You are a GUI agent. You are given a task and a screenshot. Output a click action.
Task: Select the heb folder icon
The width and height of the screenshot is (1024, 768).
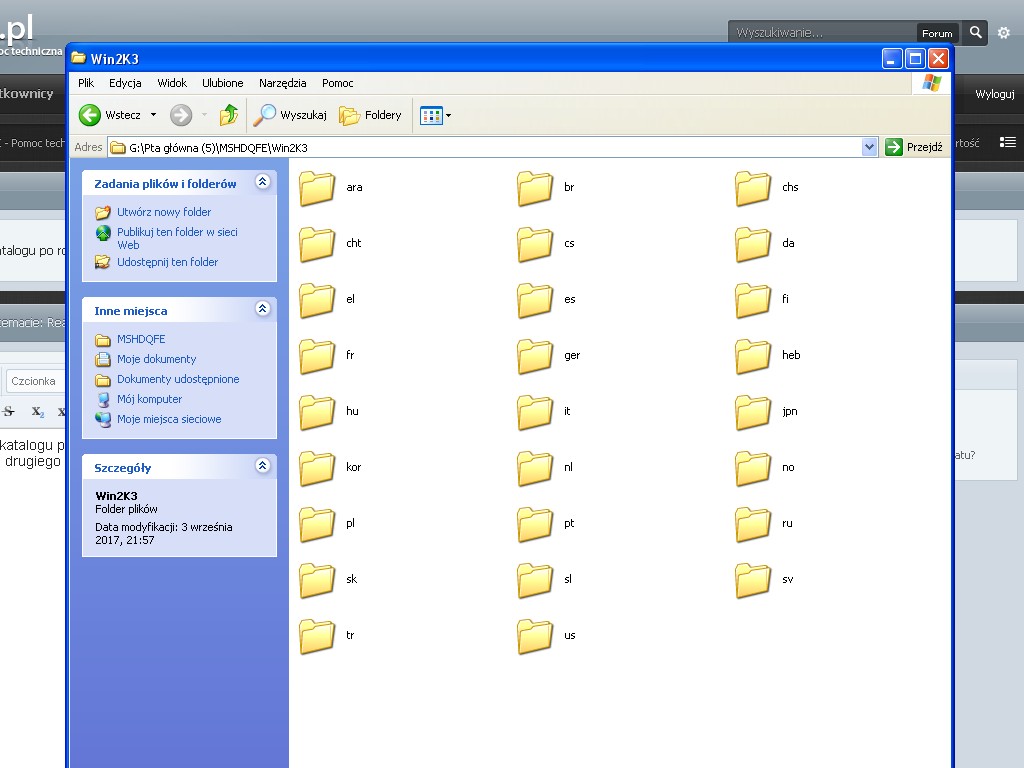click(753, 357)
